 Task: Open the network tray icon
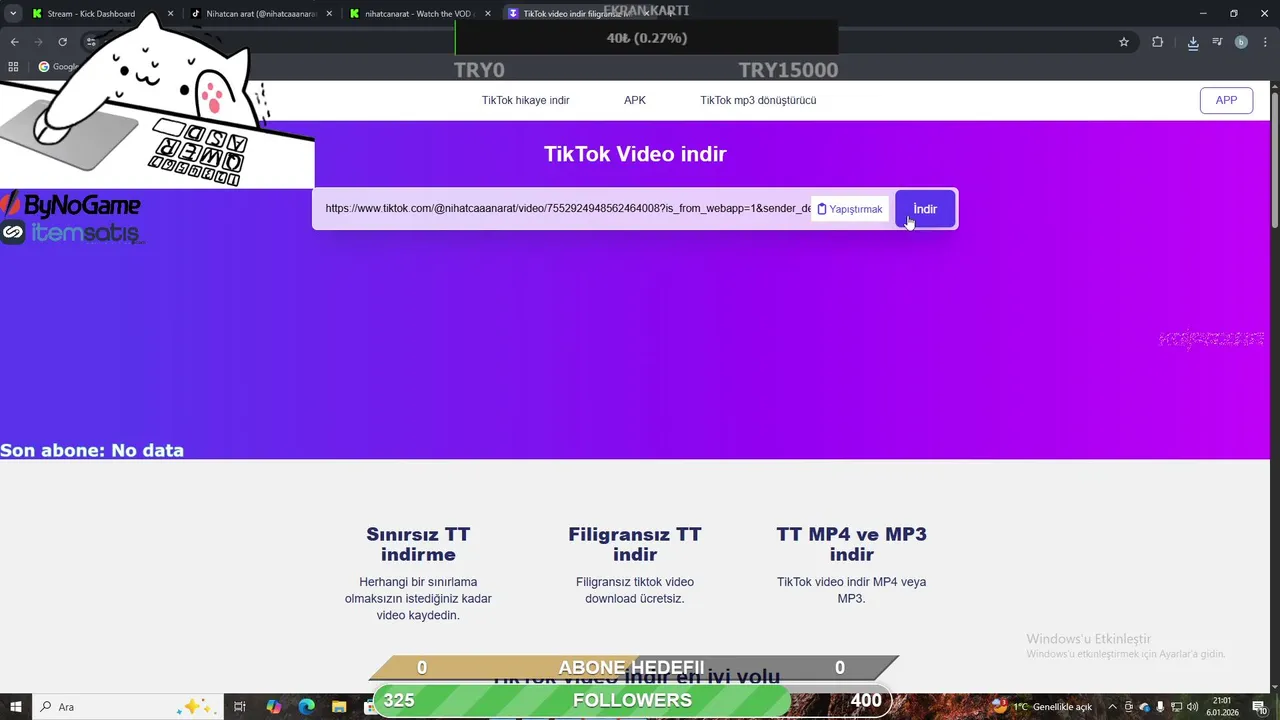click(x=1174, y=707)
